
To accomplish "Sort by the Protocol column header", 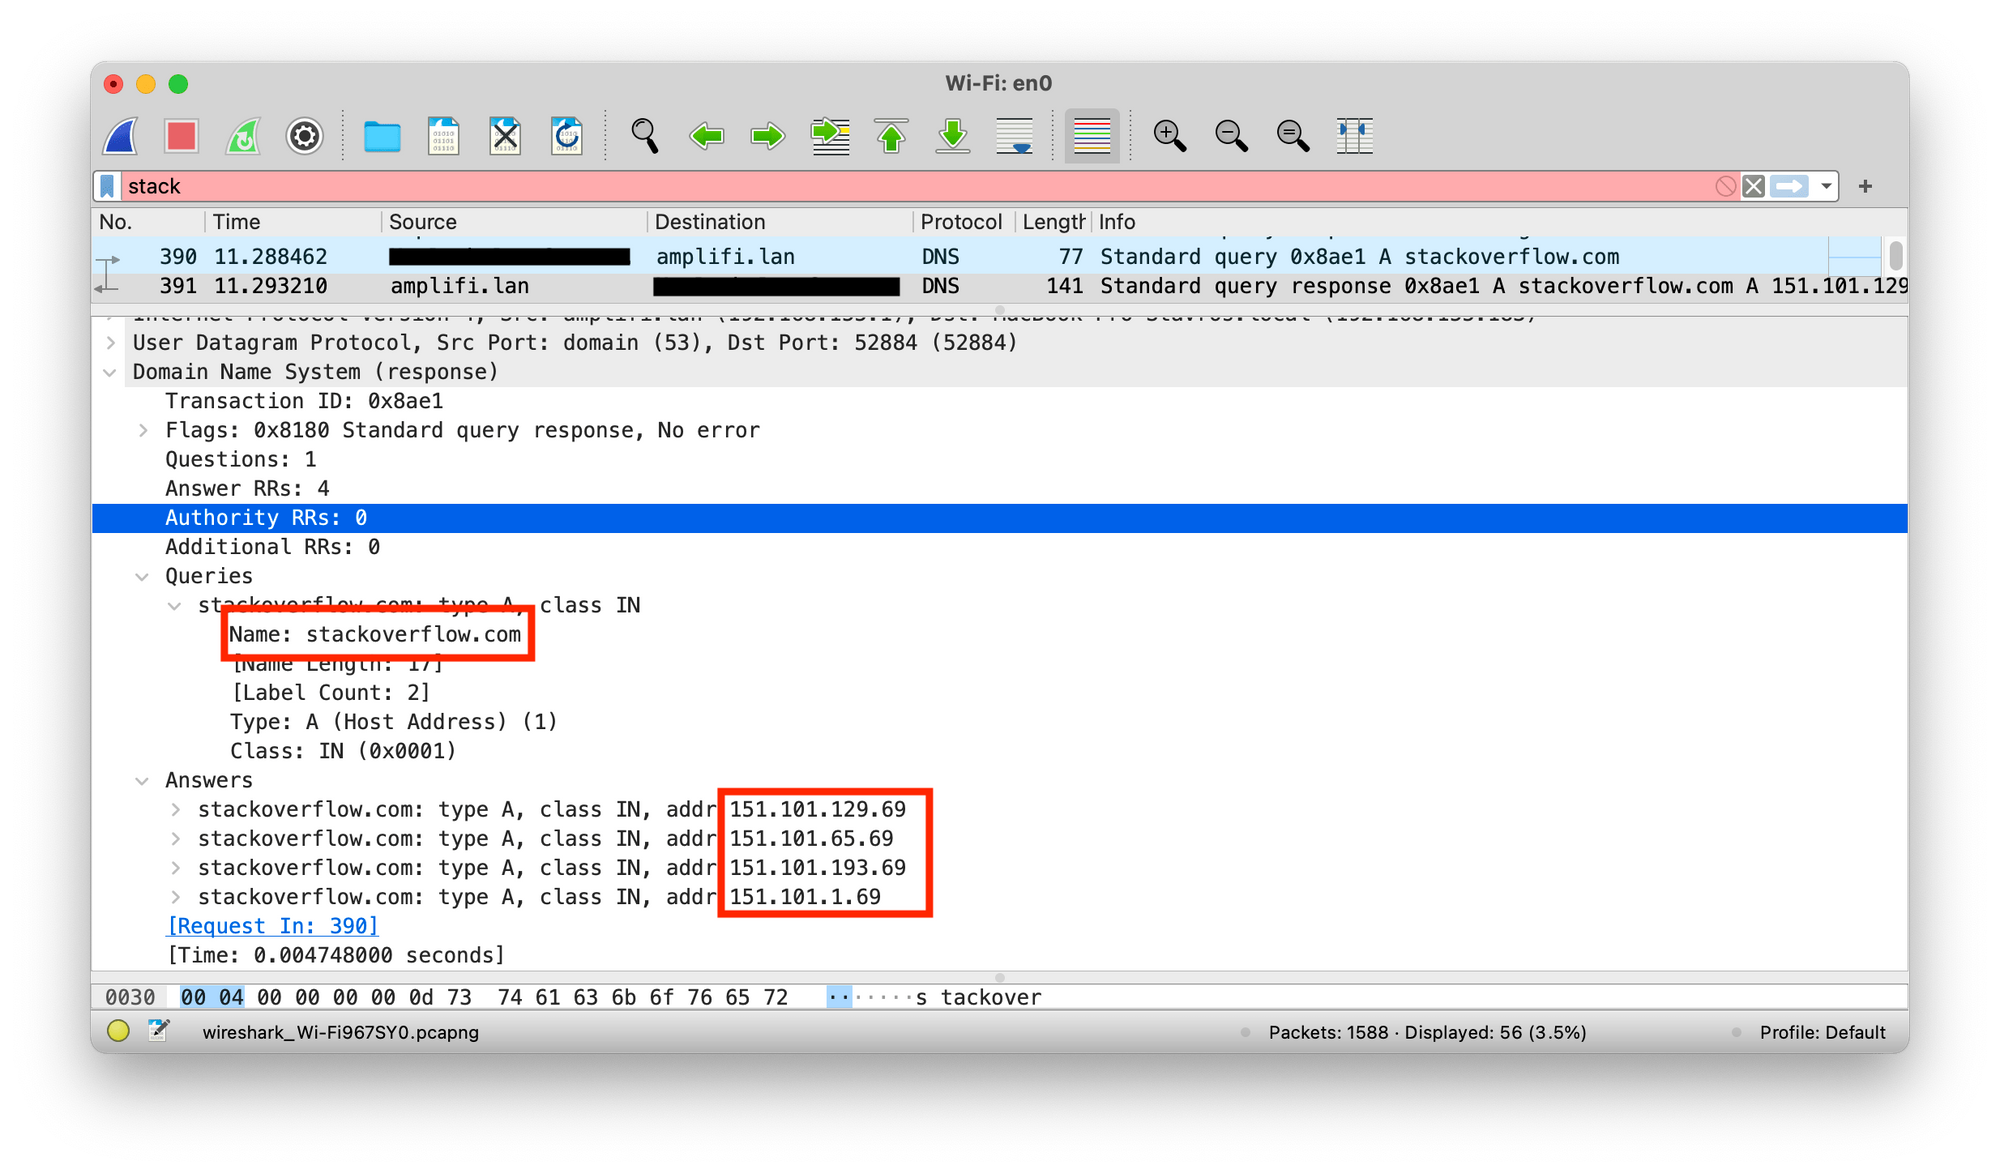I will click(x=960, y=222).
